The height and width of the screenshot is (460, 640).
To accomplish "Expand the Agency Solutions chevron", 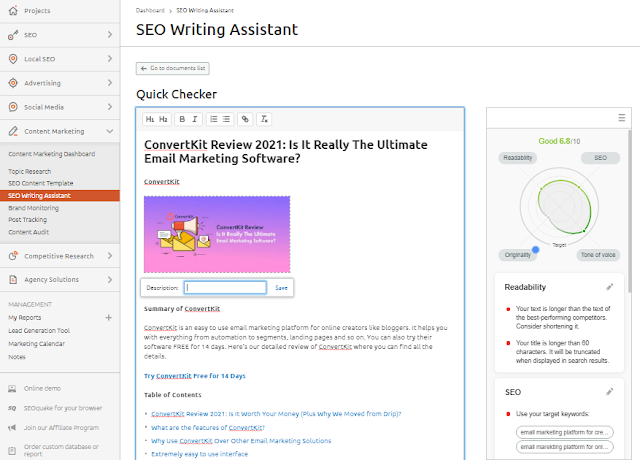I will (110, 280).
